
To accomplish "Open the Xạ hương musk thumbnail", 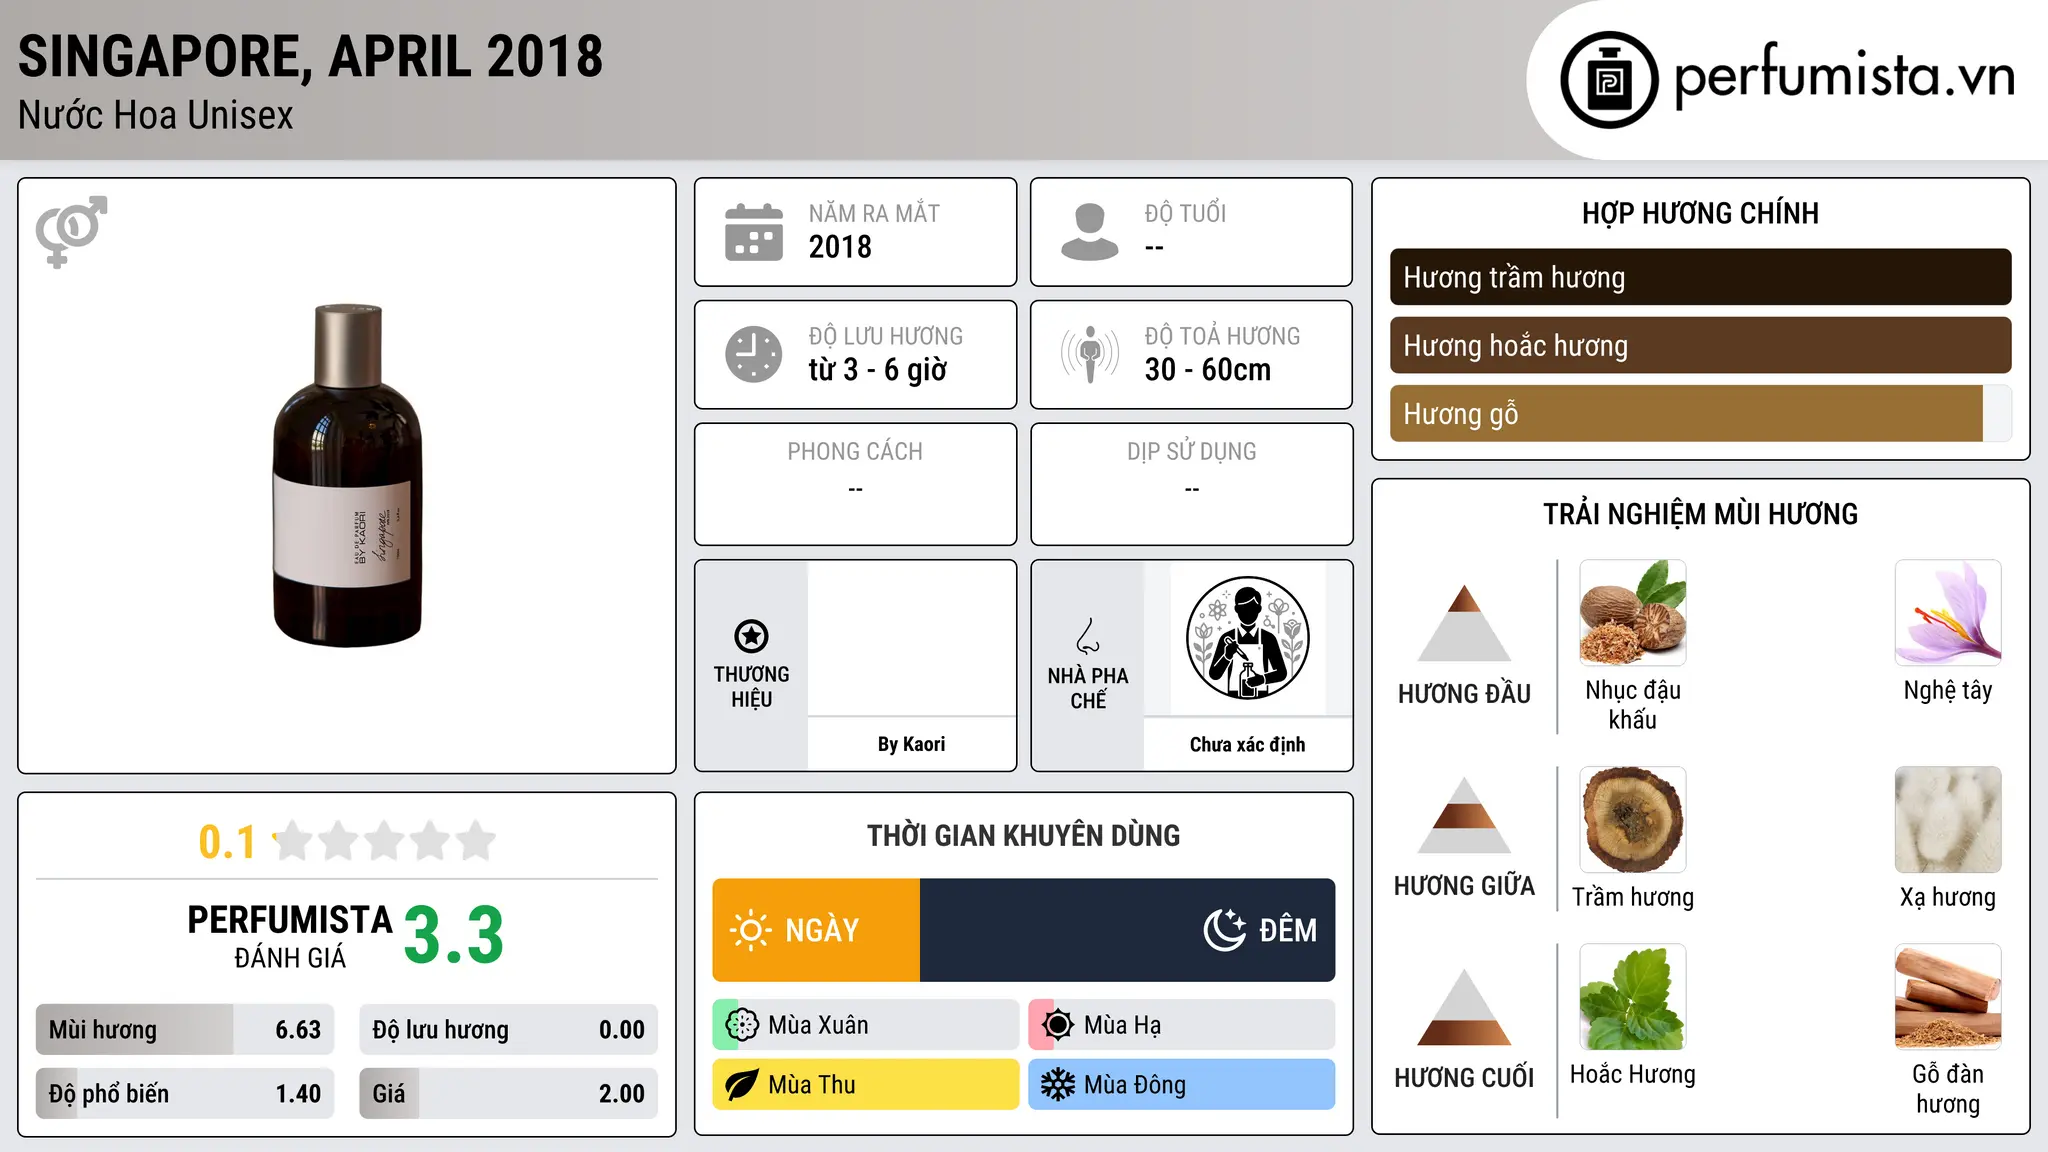I will coord(1948,820).
